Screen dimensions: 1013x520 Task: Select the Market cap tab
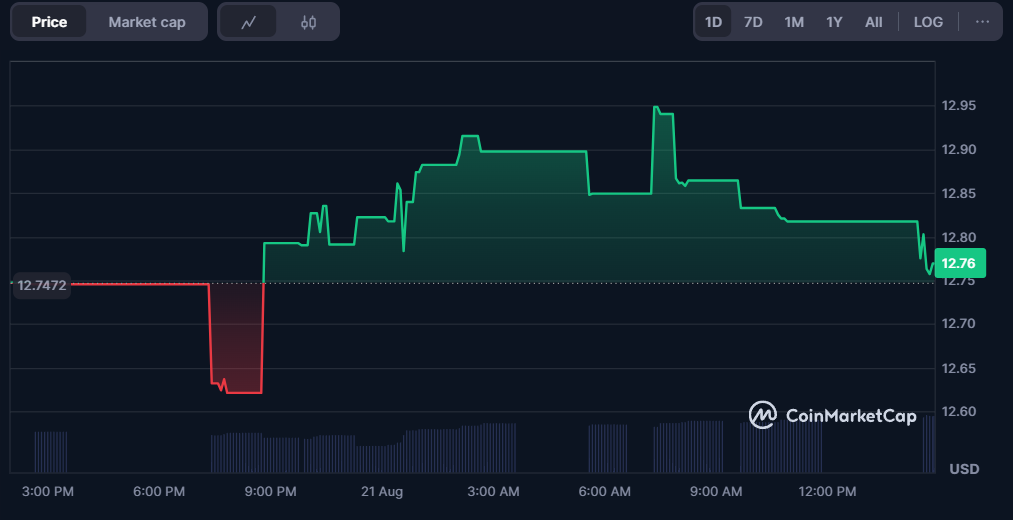pyautogui.click(x=147, y=22)
